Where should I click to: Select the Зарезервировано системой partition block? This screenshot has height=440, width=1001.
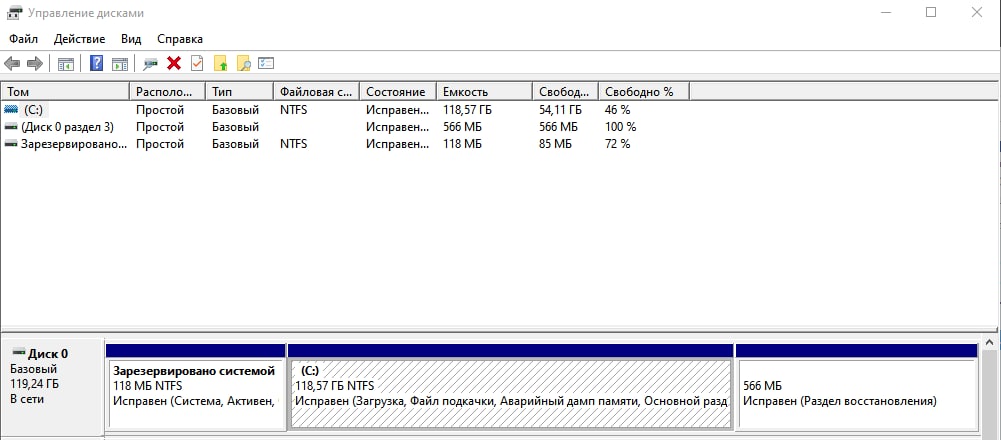coord(195,393)
